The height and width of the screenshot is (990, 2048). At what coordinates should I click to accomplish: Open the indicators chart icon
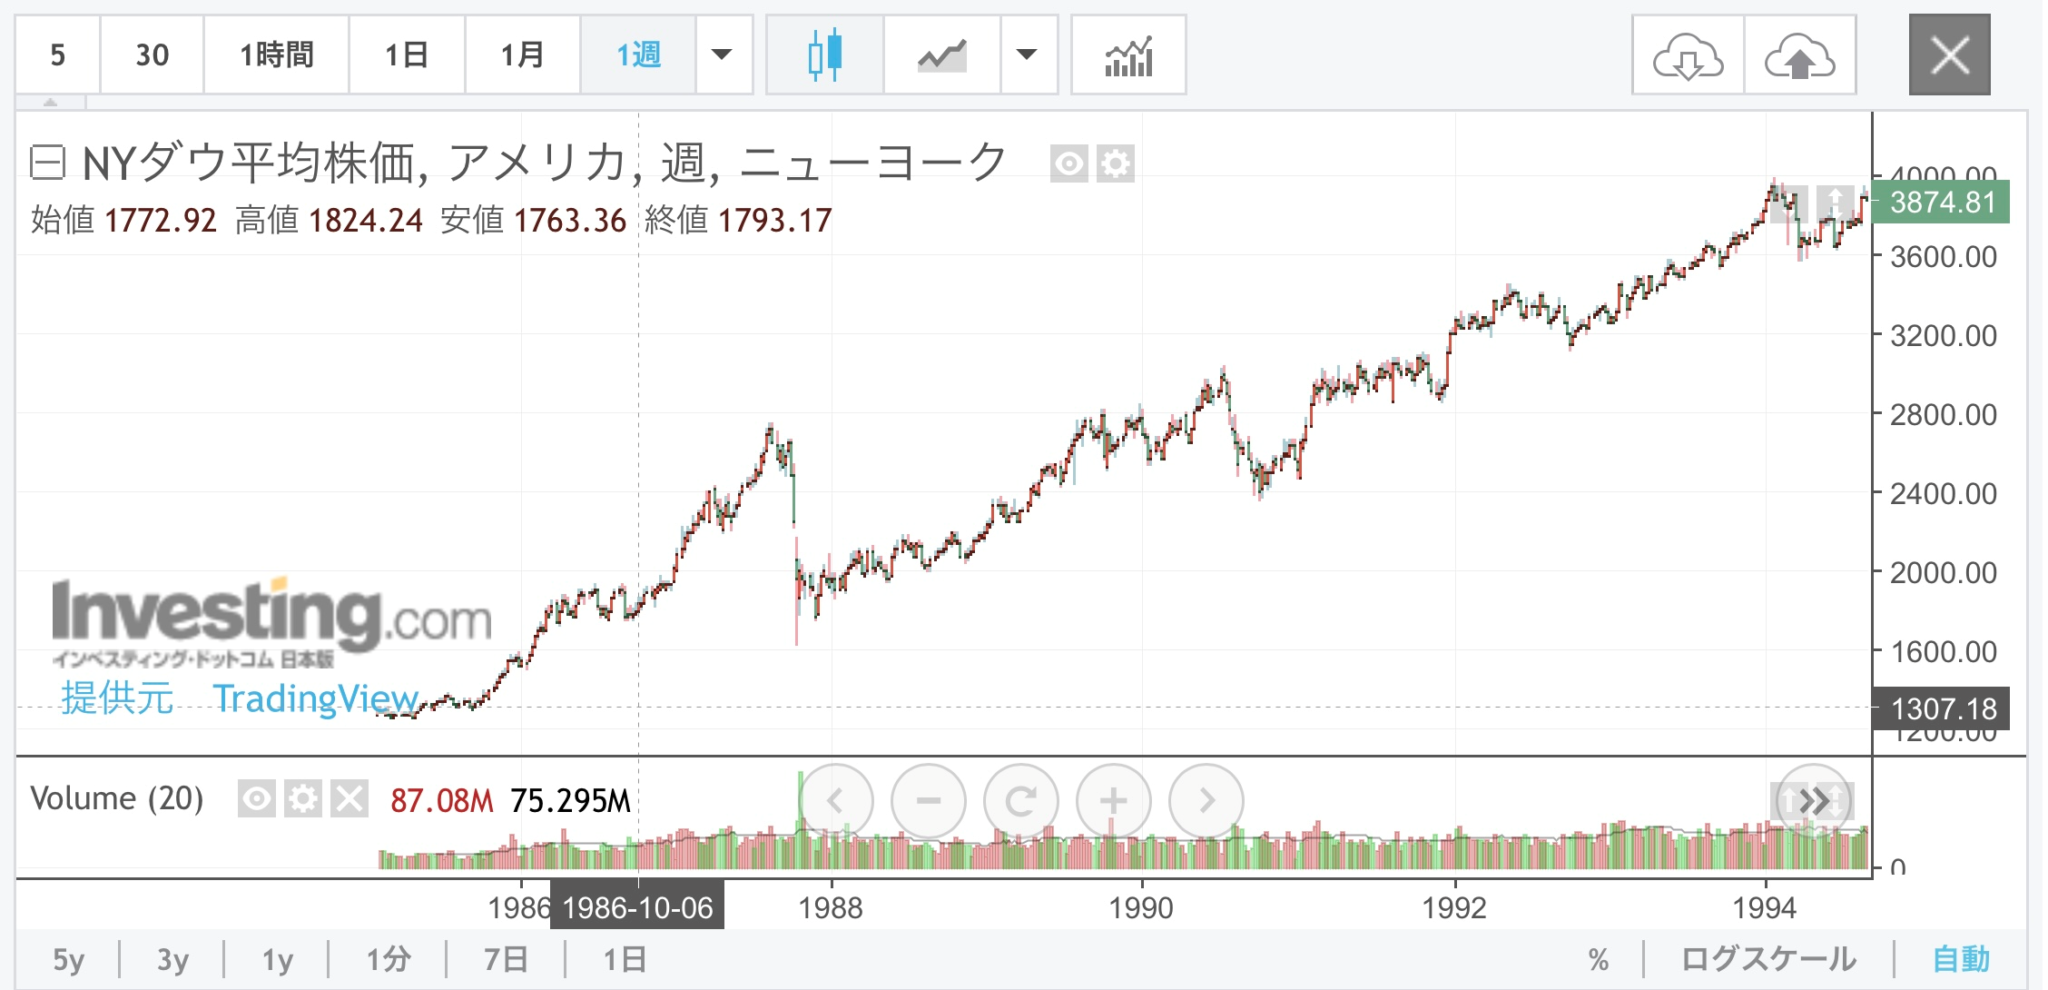(x=1128, y=55)
